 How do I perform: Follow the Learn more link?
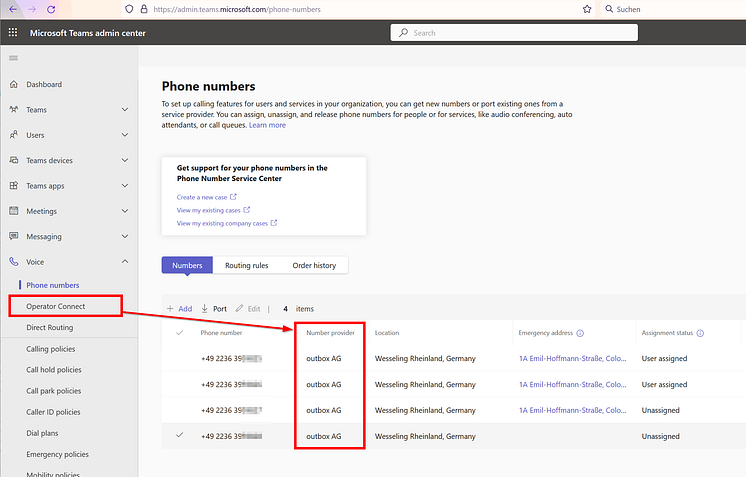[267, 125]
